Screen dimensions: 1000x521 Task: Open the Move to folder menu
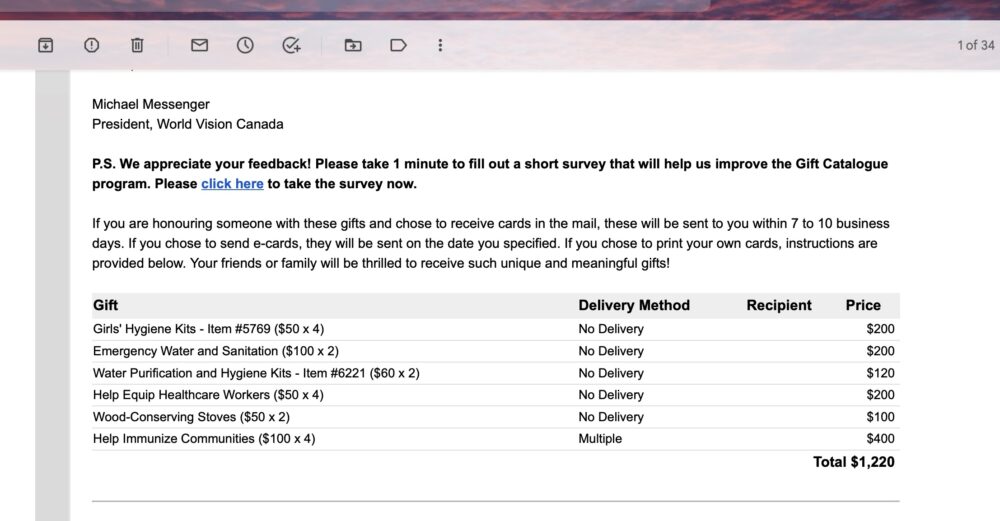[353, 45]
